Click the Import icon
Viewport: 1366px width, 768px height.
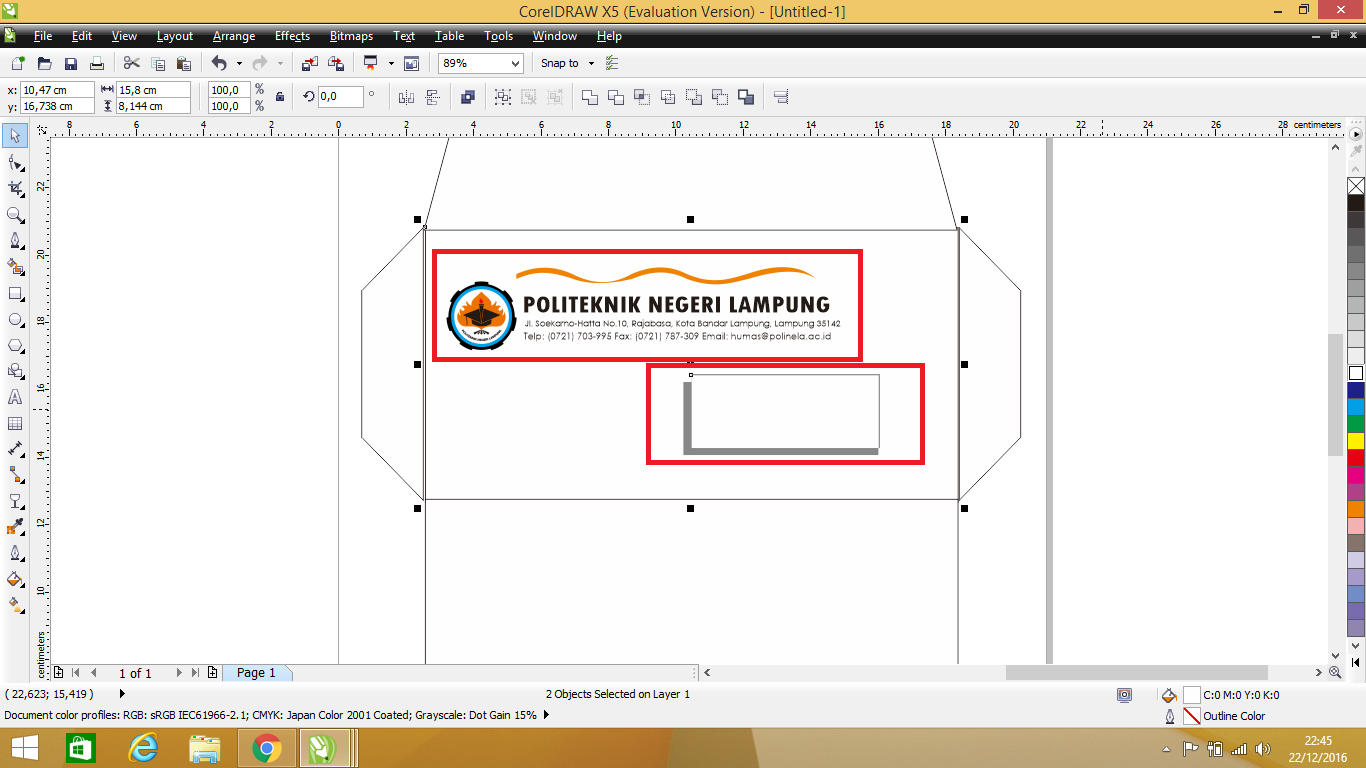[x=310, y=63]
